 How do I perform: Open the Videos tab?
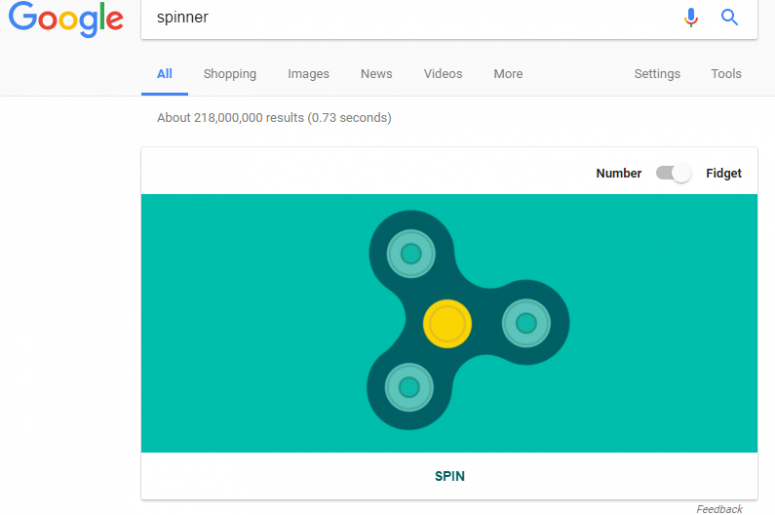[443, 74]
